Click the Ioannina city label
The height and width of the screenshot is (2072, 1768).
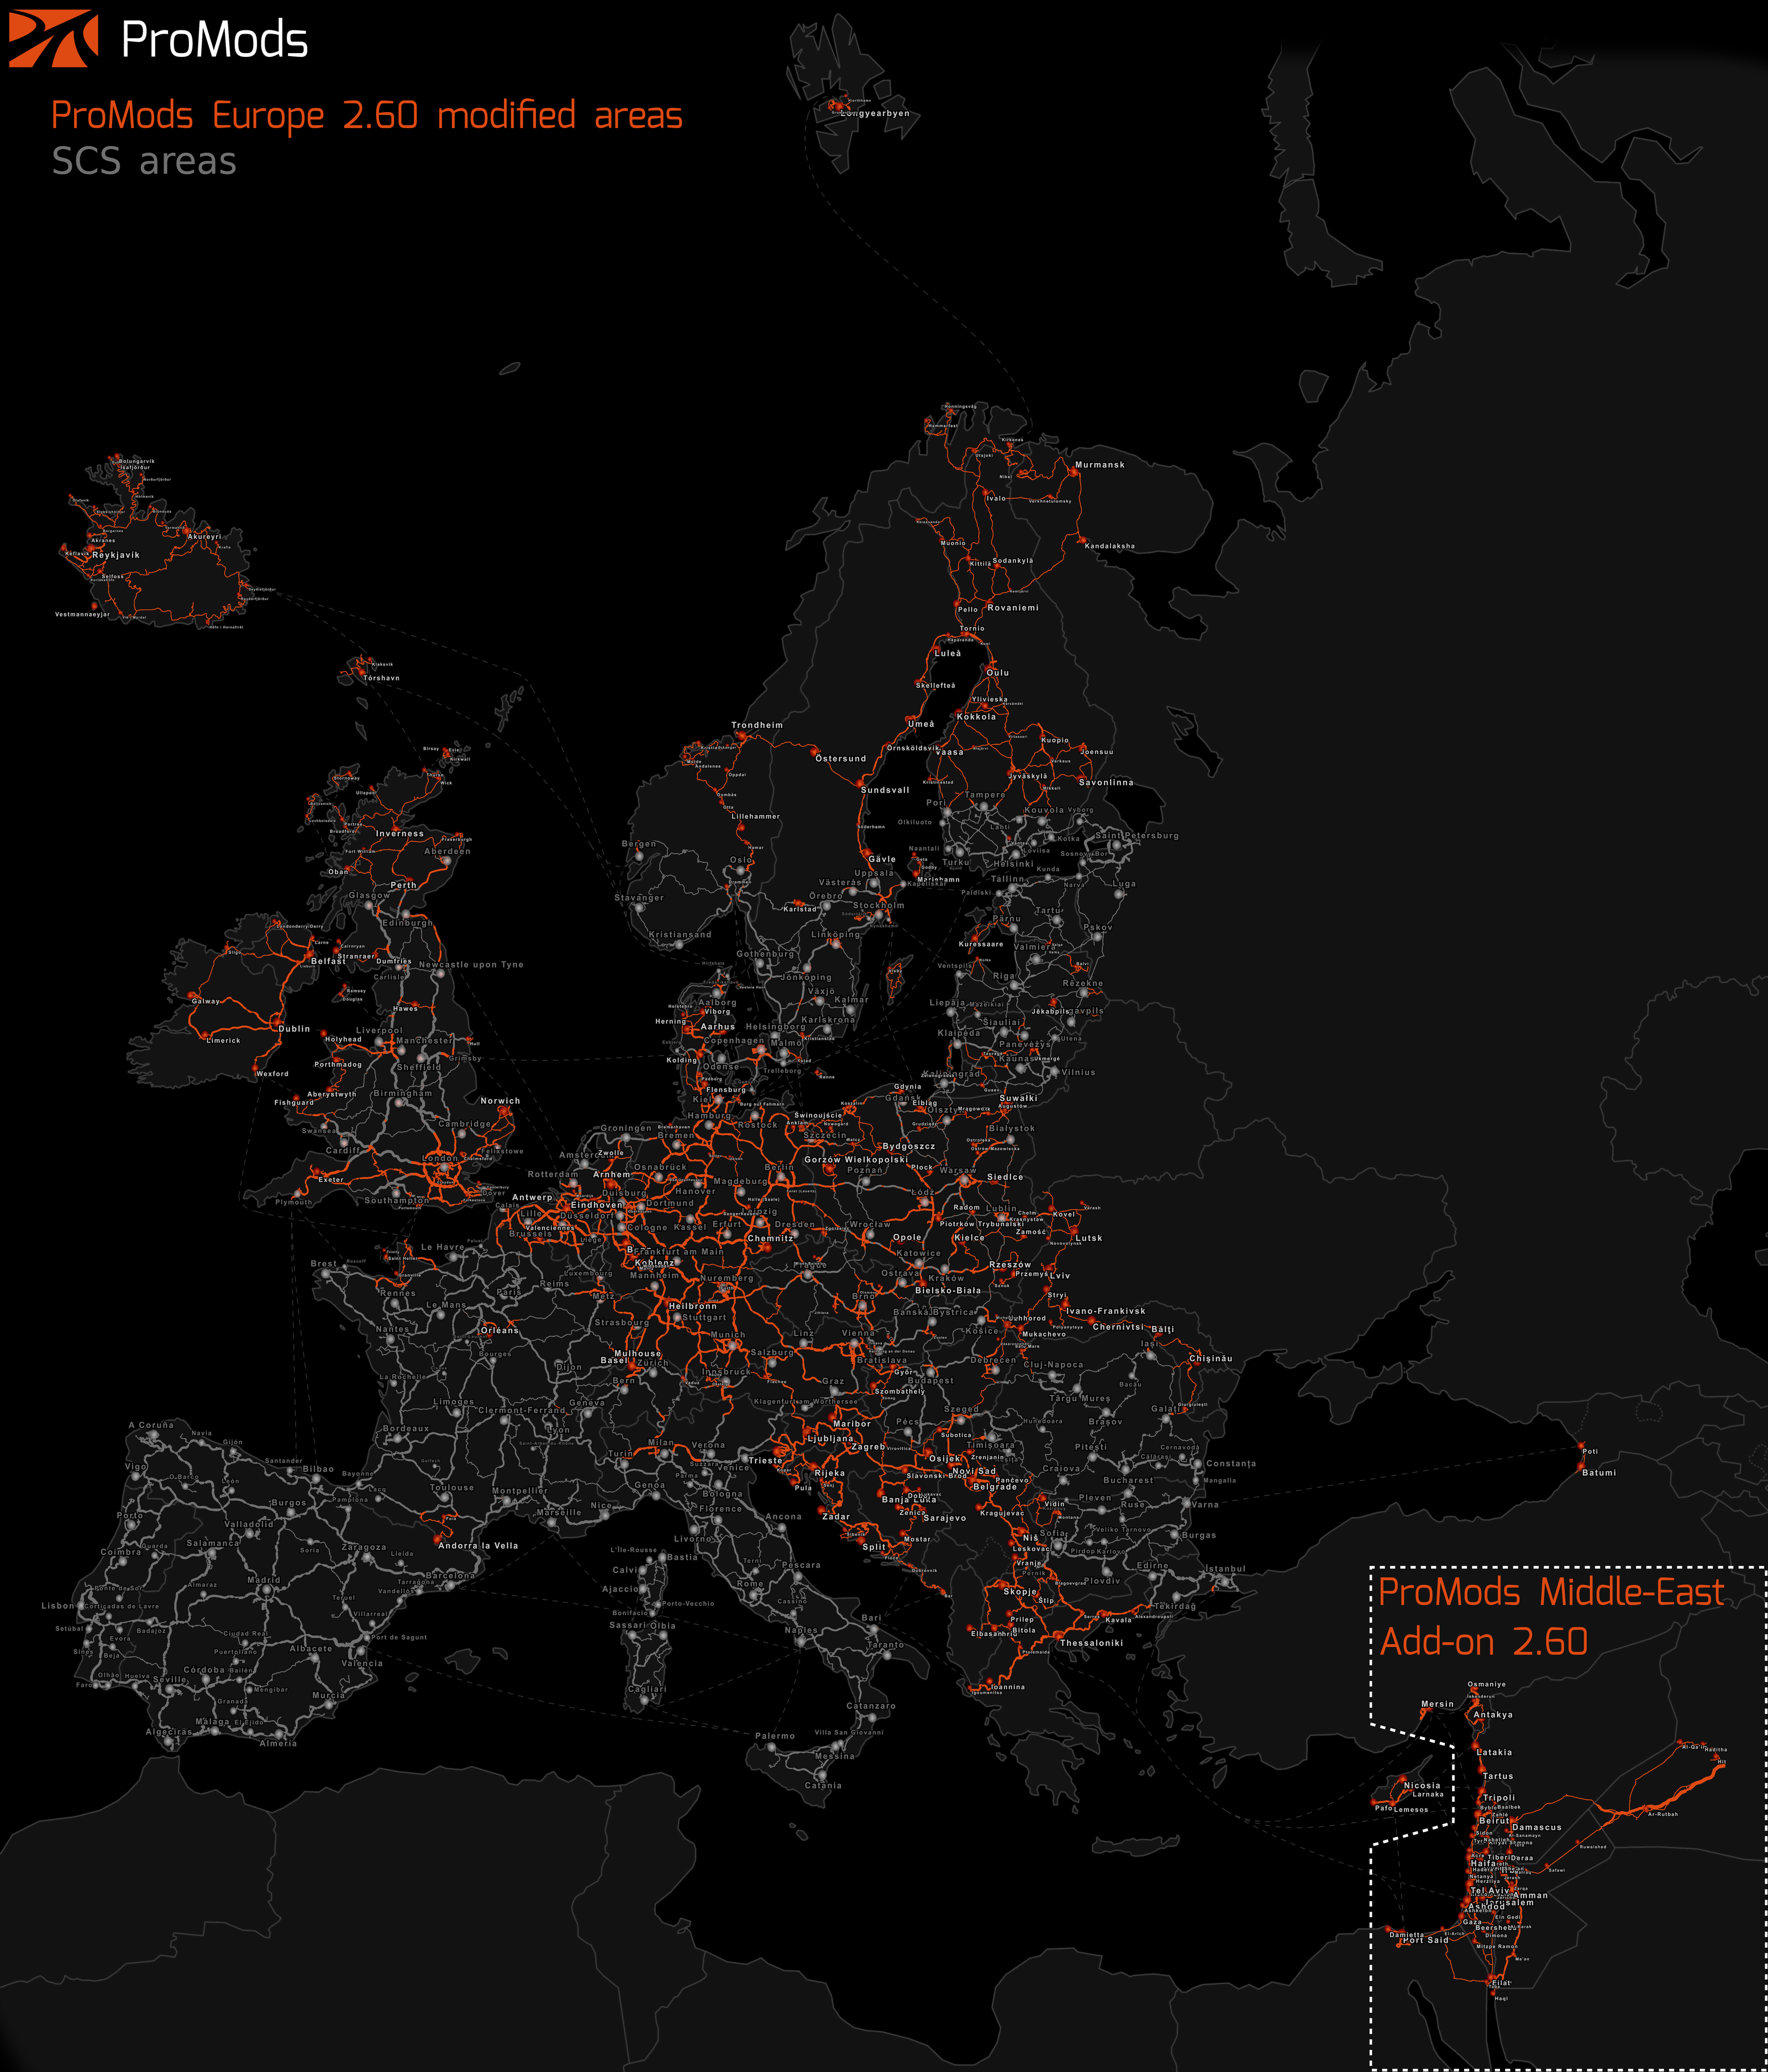1007,1686
